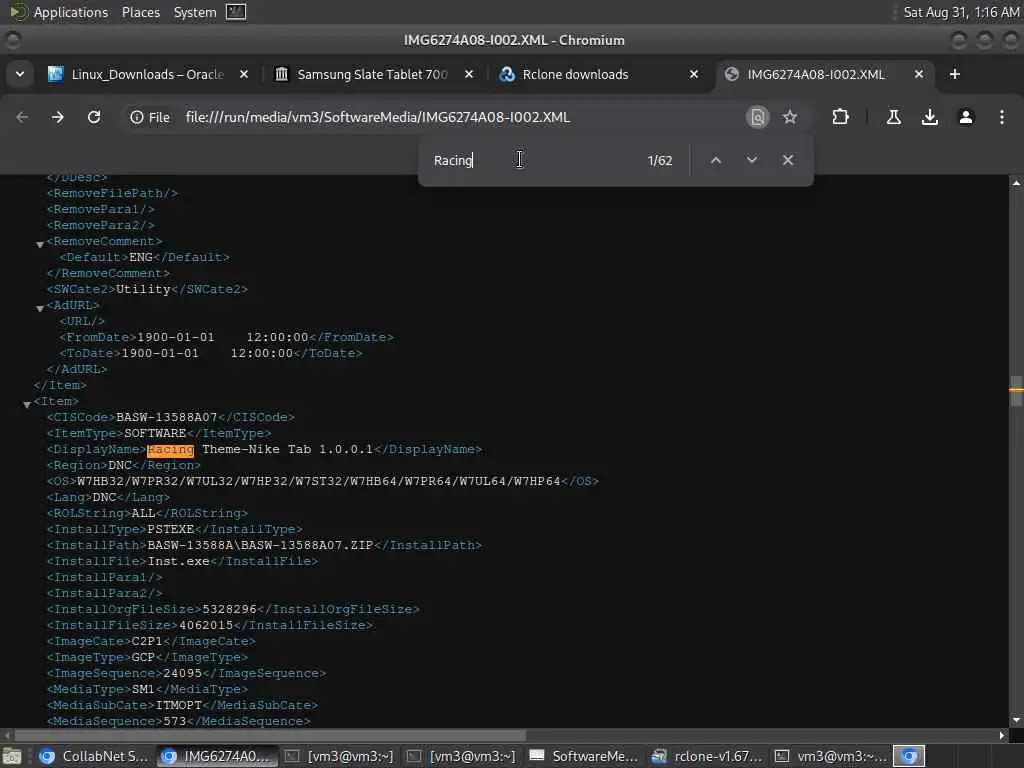The height and width of the screenshot is (768, 1024).
Task: Open the System menu
Action: click(x=195, y=12)
